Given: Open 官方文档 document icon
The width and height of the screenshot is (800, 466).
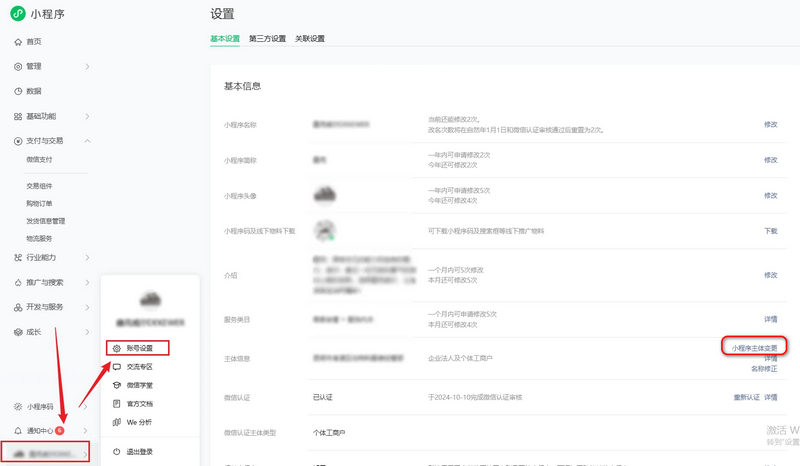Looking at the screenshot, I should tap(117, 404).
